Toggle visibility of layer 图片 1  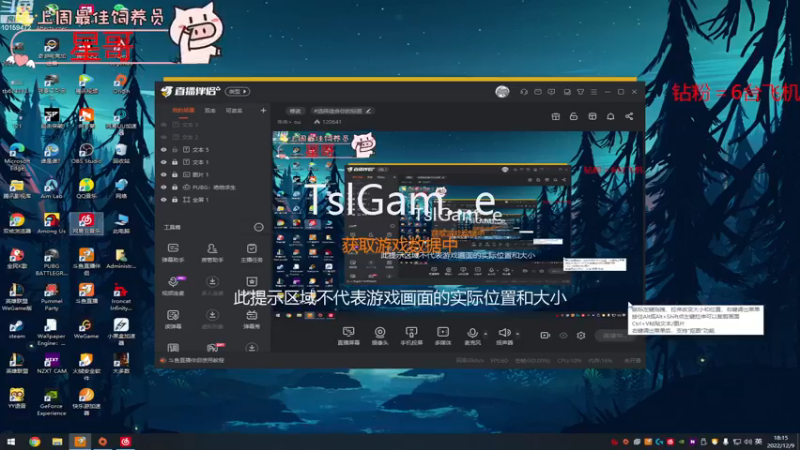click(163, 174)
